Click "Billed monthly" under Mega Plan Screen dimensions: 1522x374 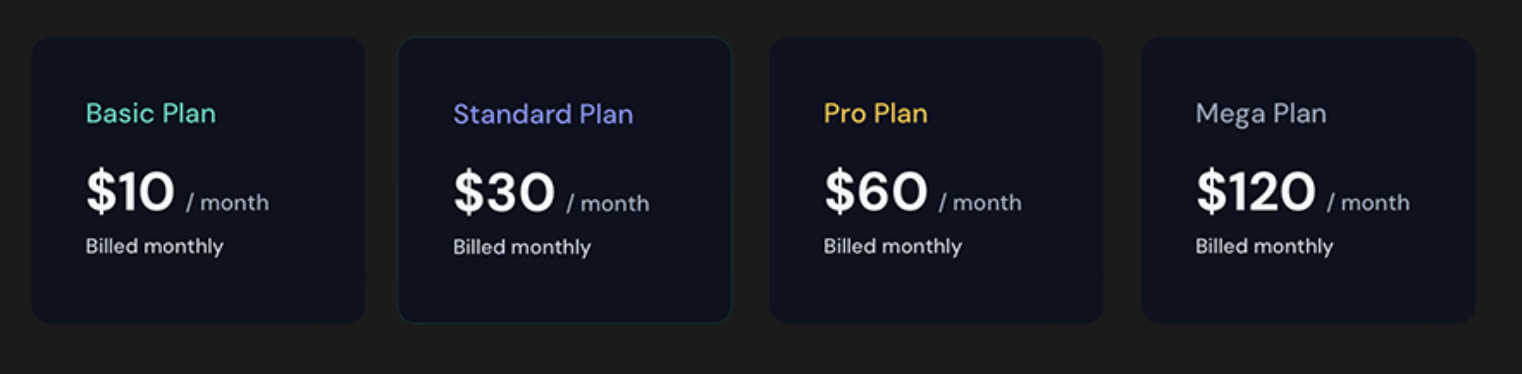1265,246
